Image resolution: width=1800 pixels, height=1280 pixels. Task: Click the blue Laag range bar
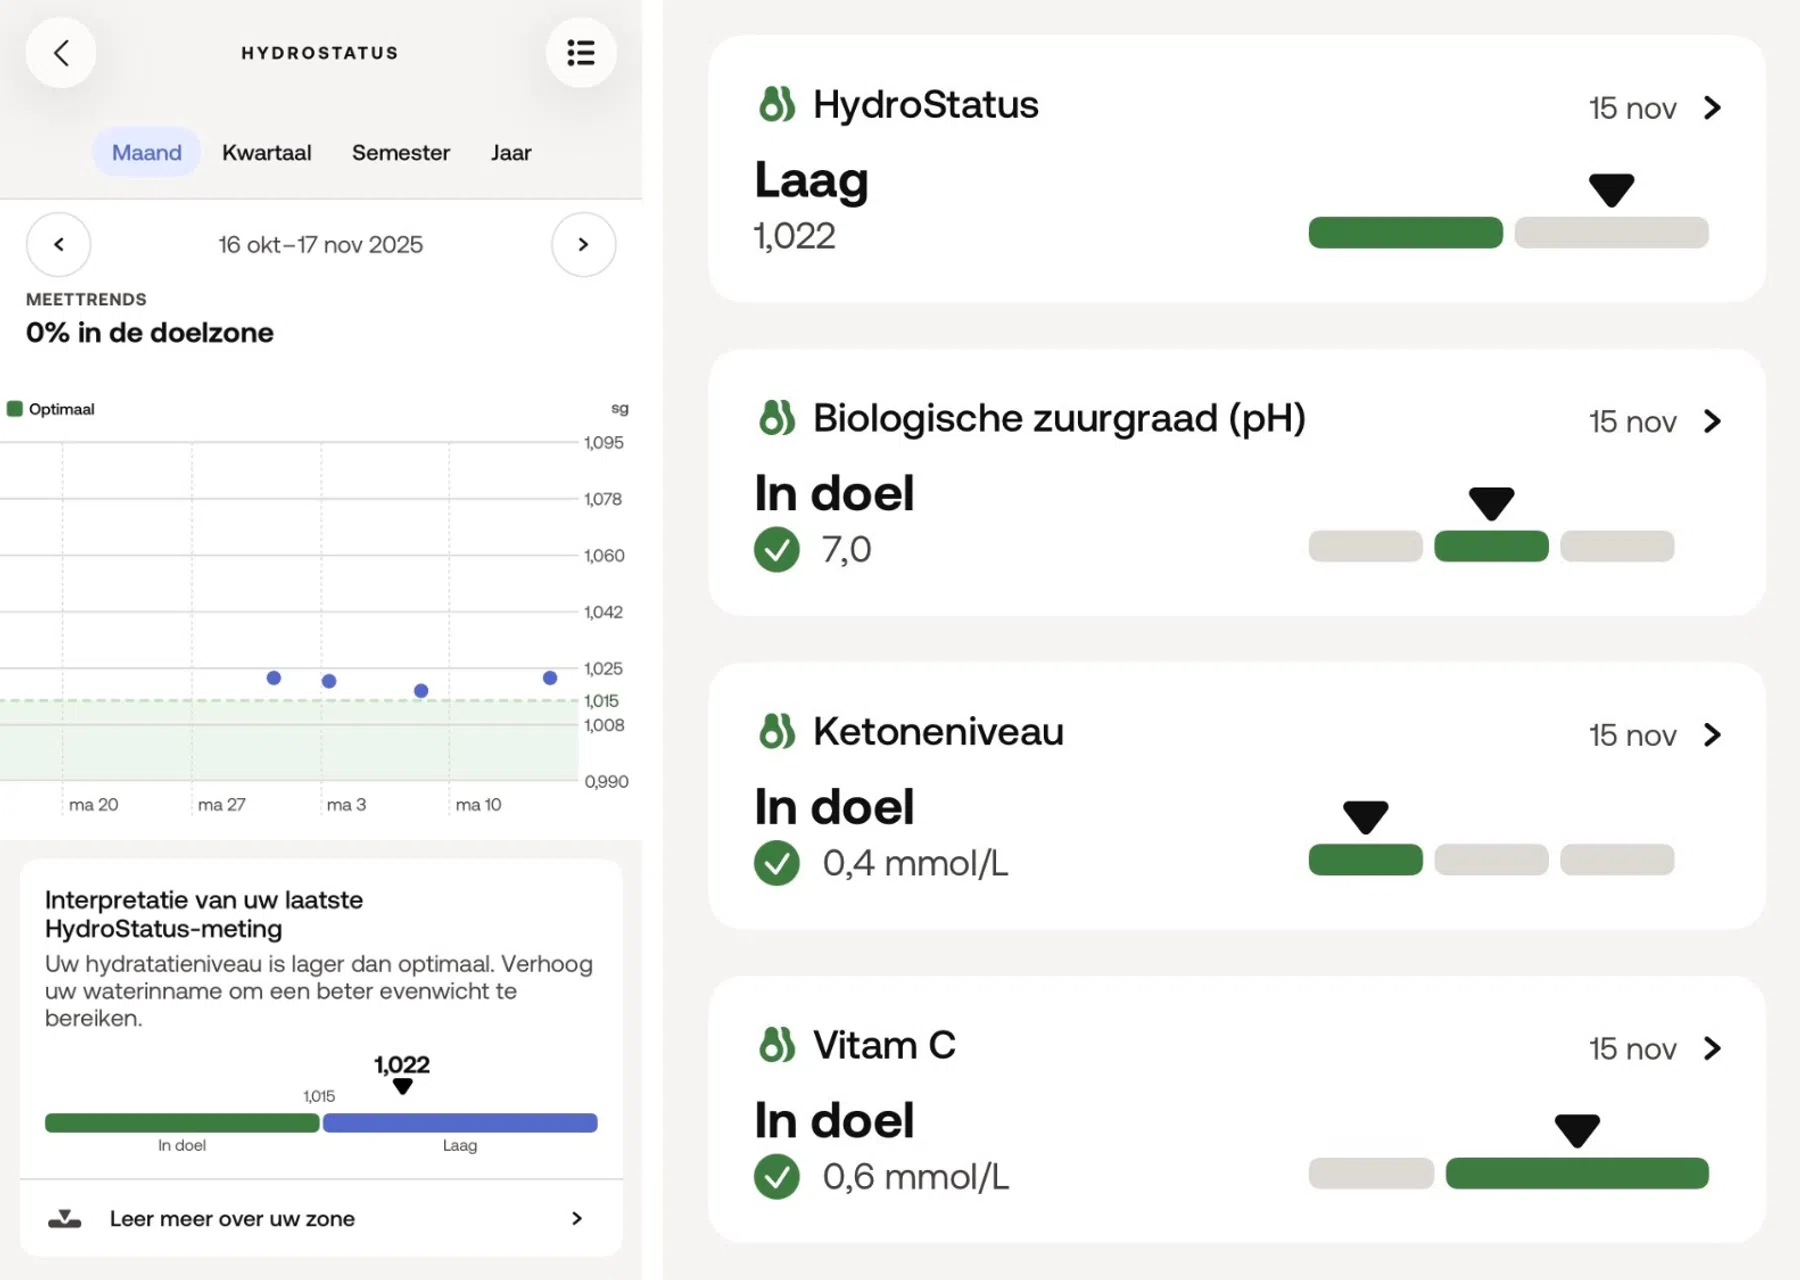click(460, 1123)
